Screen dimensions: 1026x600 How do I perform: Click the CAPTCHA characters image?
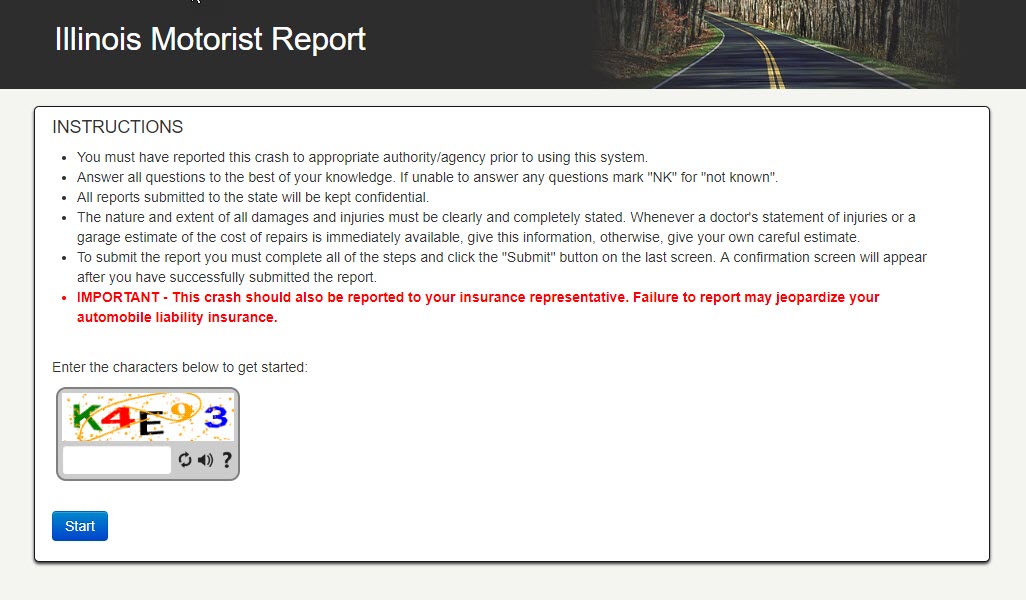tap(148, 417)
